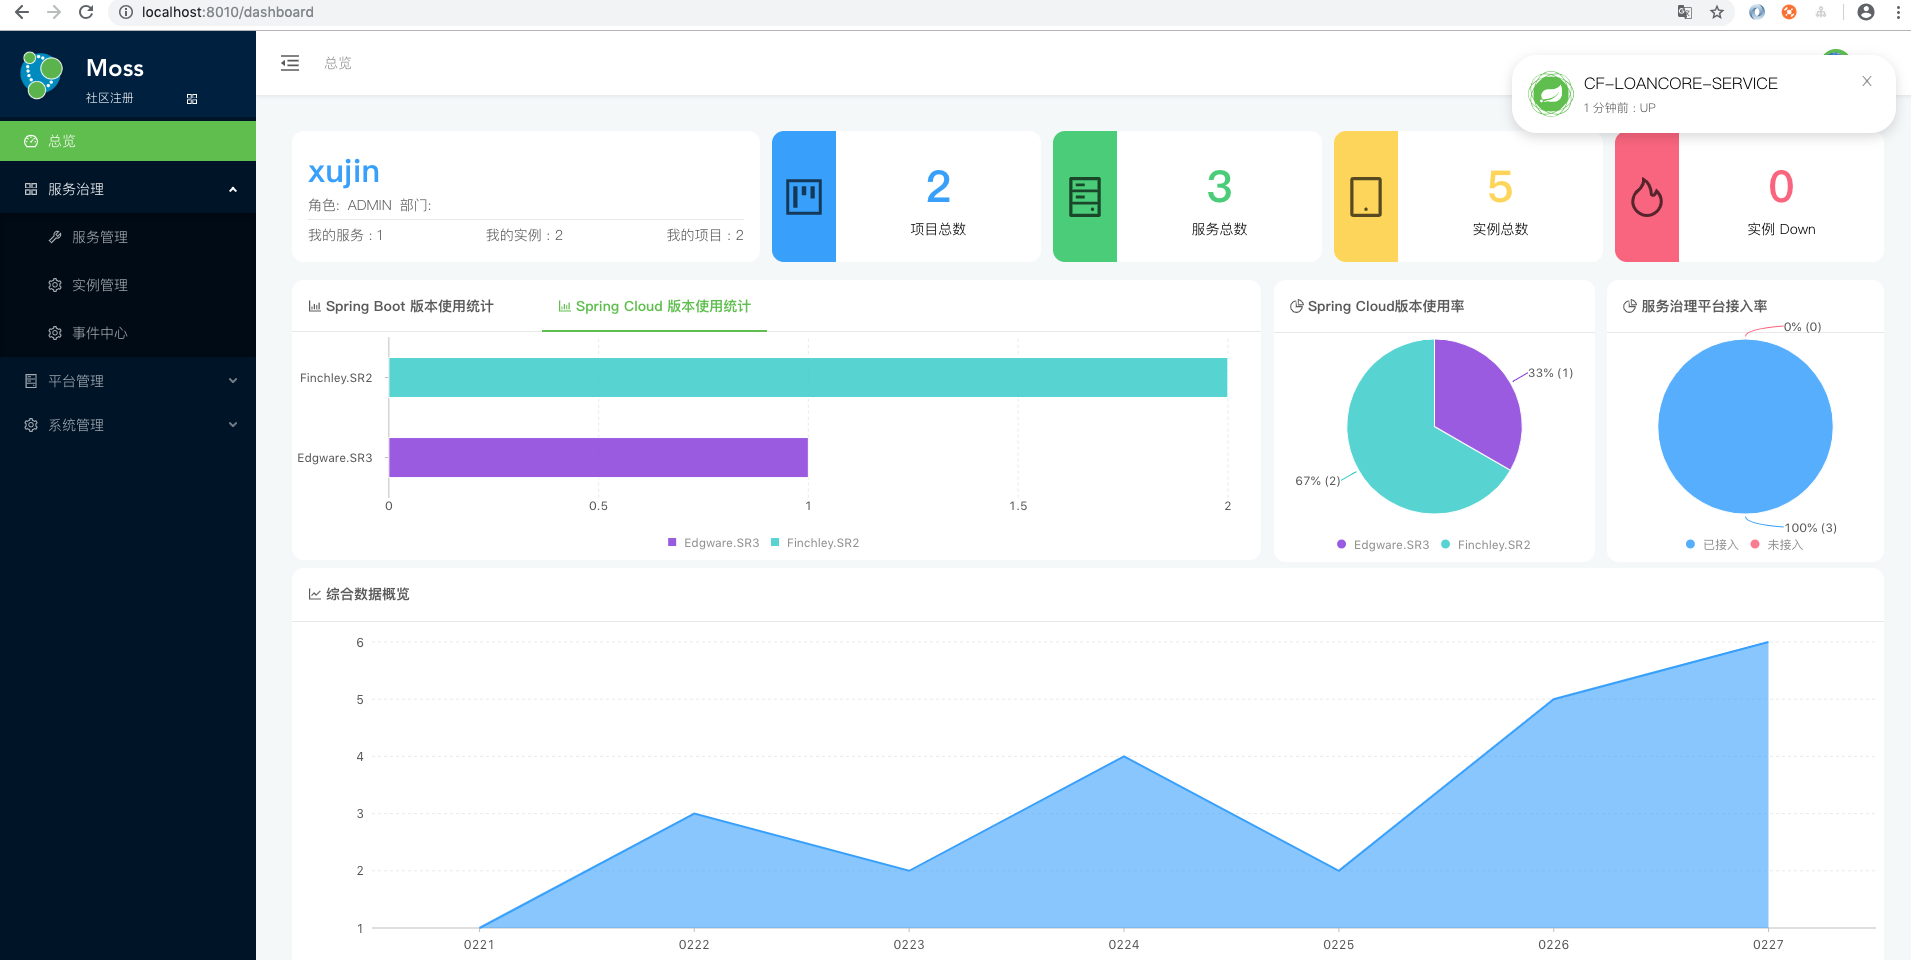Click the Spring leaf icon in the notification

coord(1550,93)
